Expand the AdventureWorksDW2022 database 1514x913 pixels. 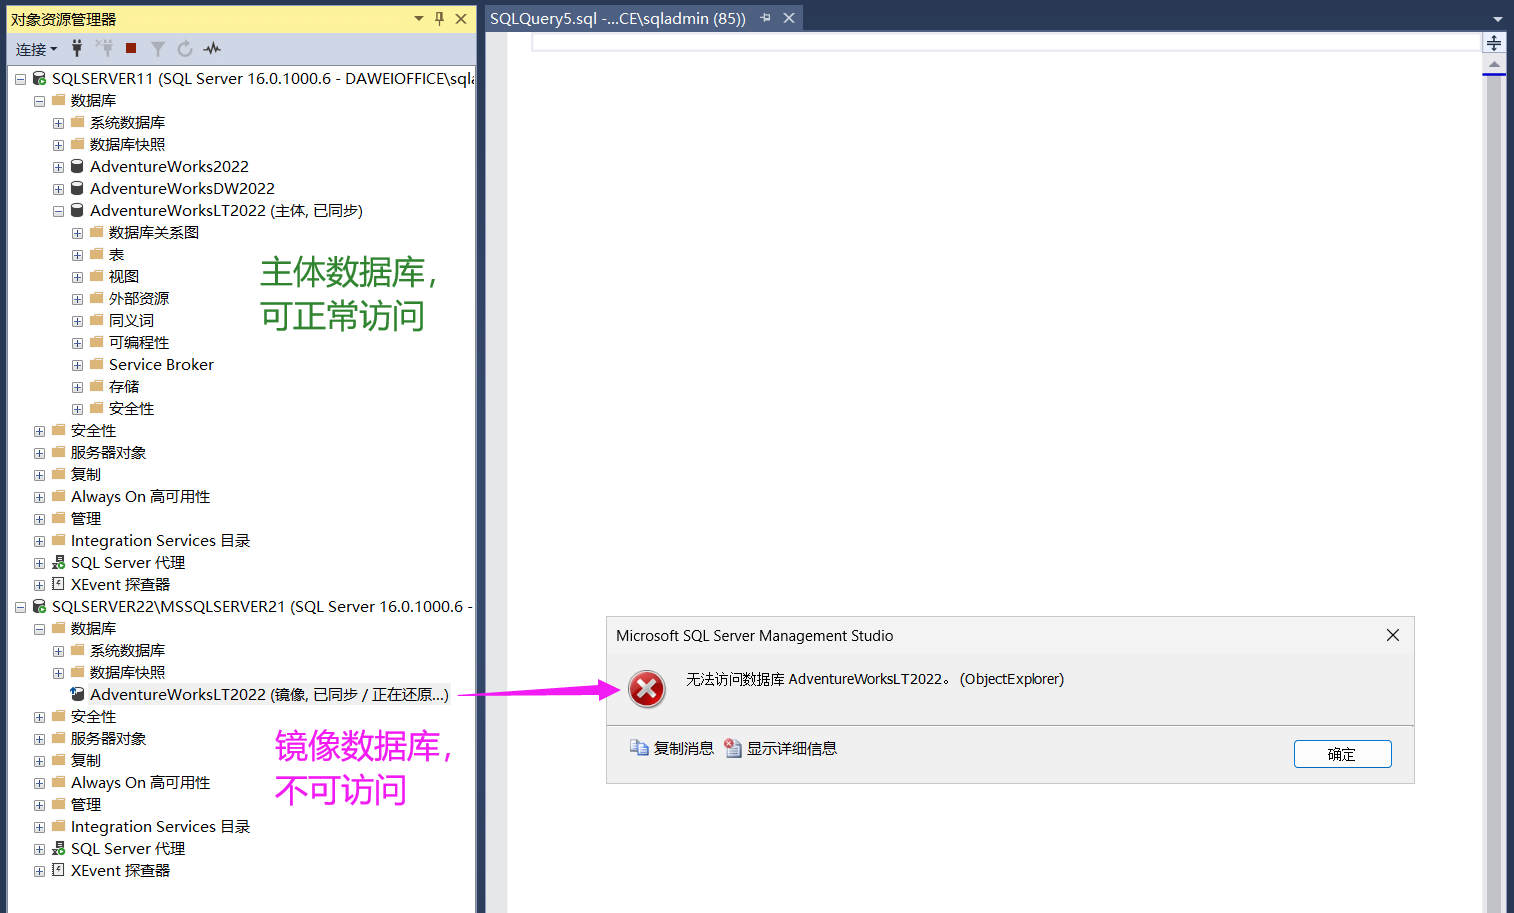click(58, 189)
